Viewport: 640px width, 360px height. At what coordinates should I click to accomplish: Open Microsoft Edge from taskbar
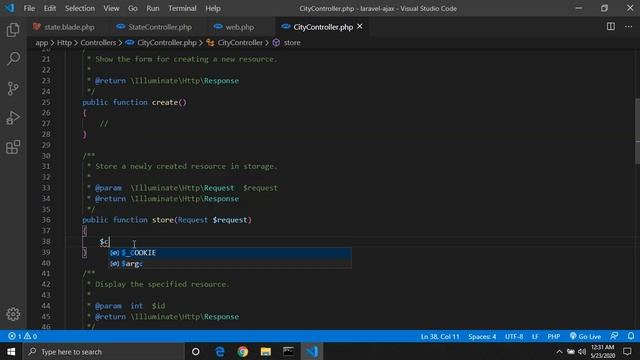(220, 351)
